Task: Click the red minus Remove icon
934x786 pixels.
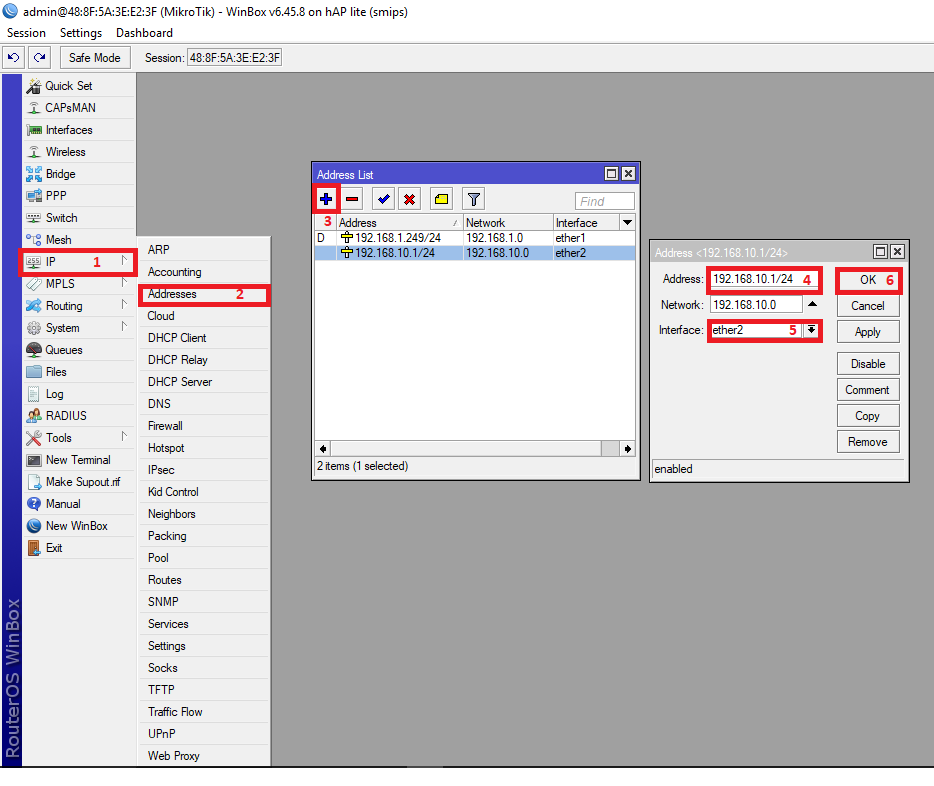Action: pos(352,199)
